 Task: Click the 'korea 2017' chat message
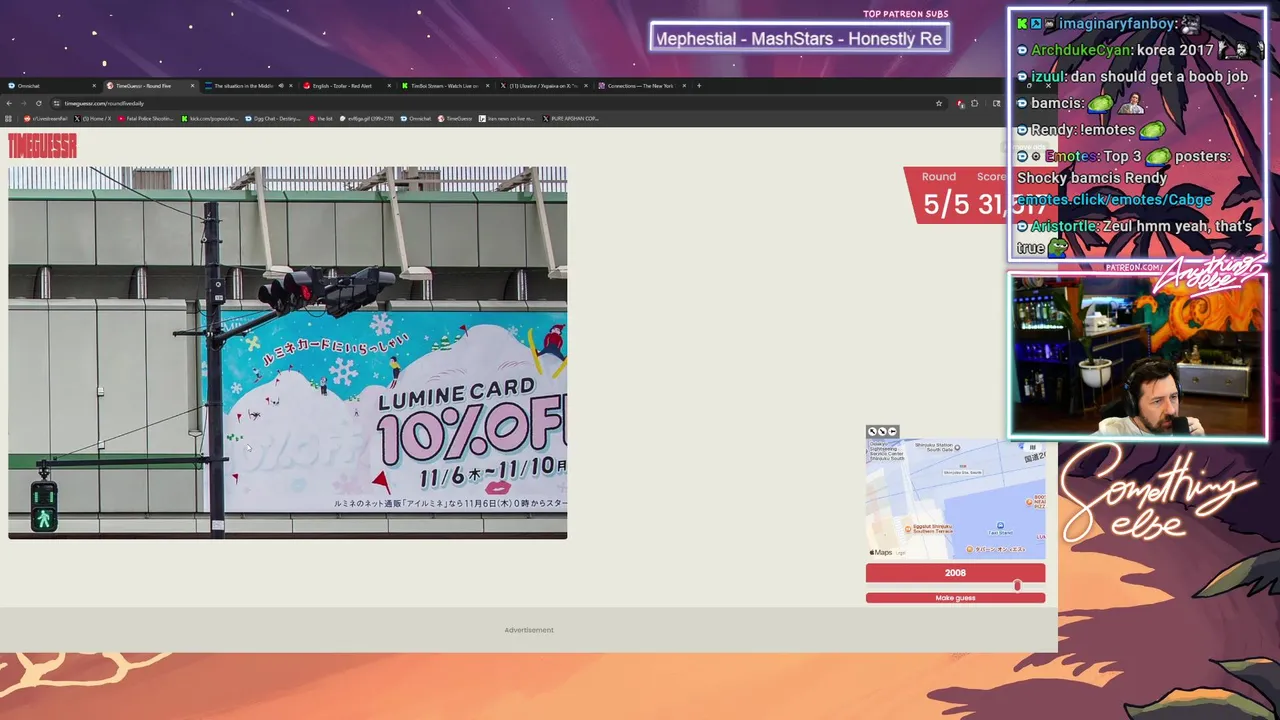(1175, 50)
